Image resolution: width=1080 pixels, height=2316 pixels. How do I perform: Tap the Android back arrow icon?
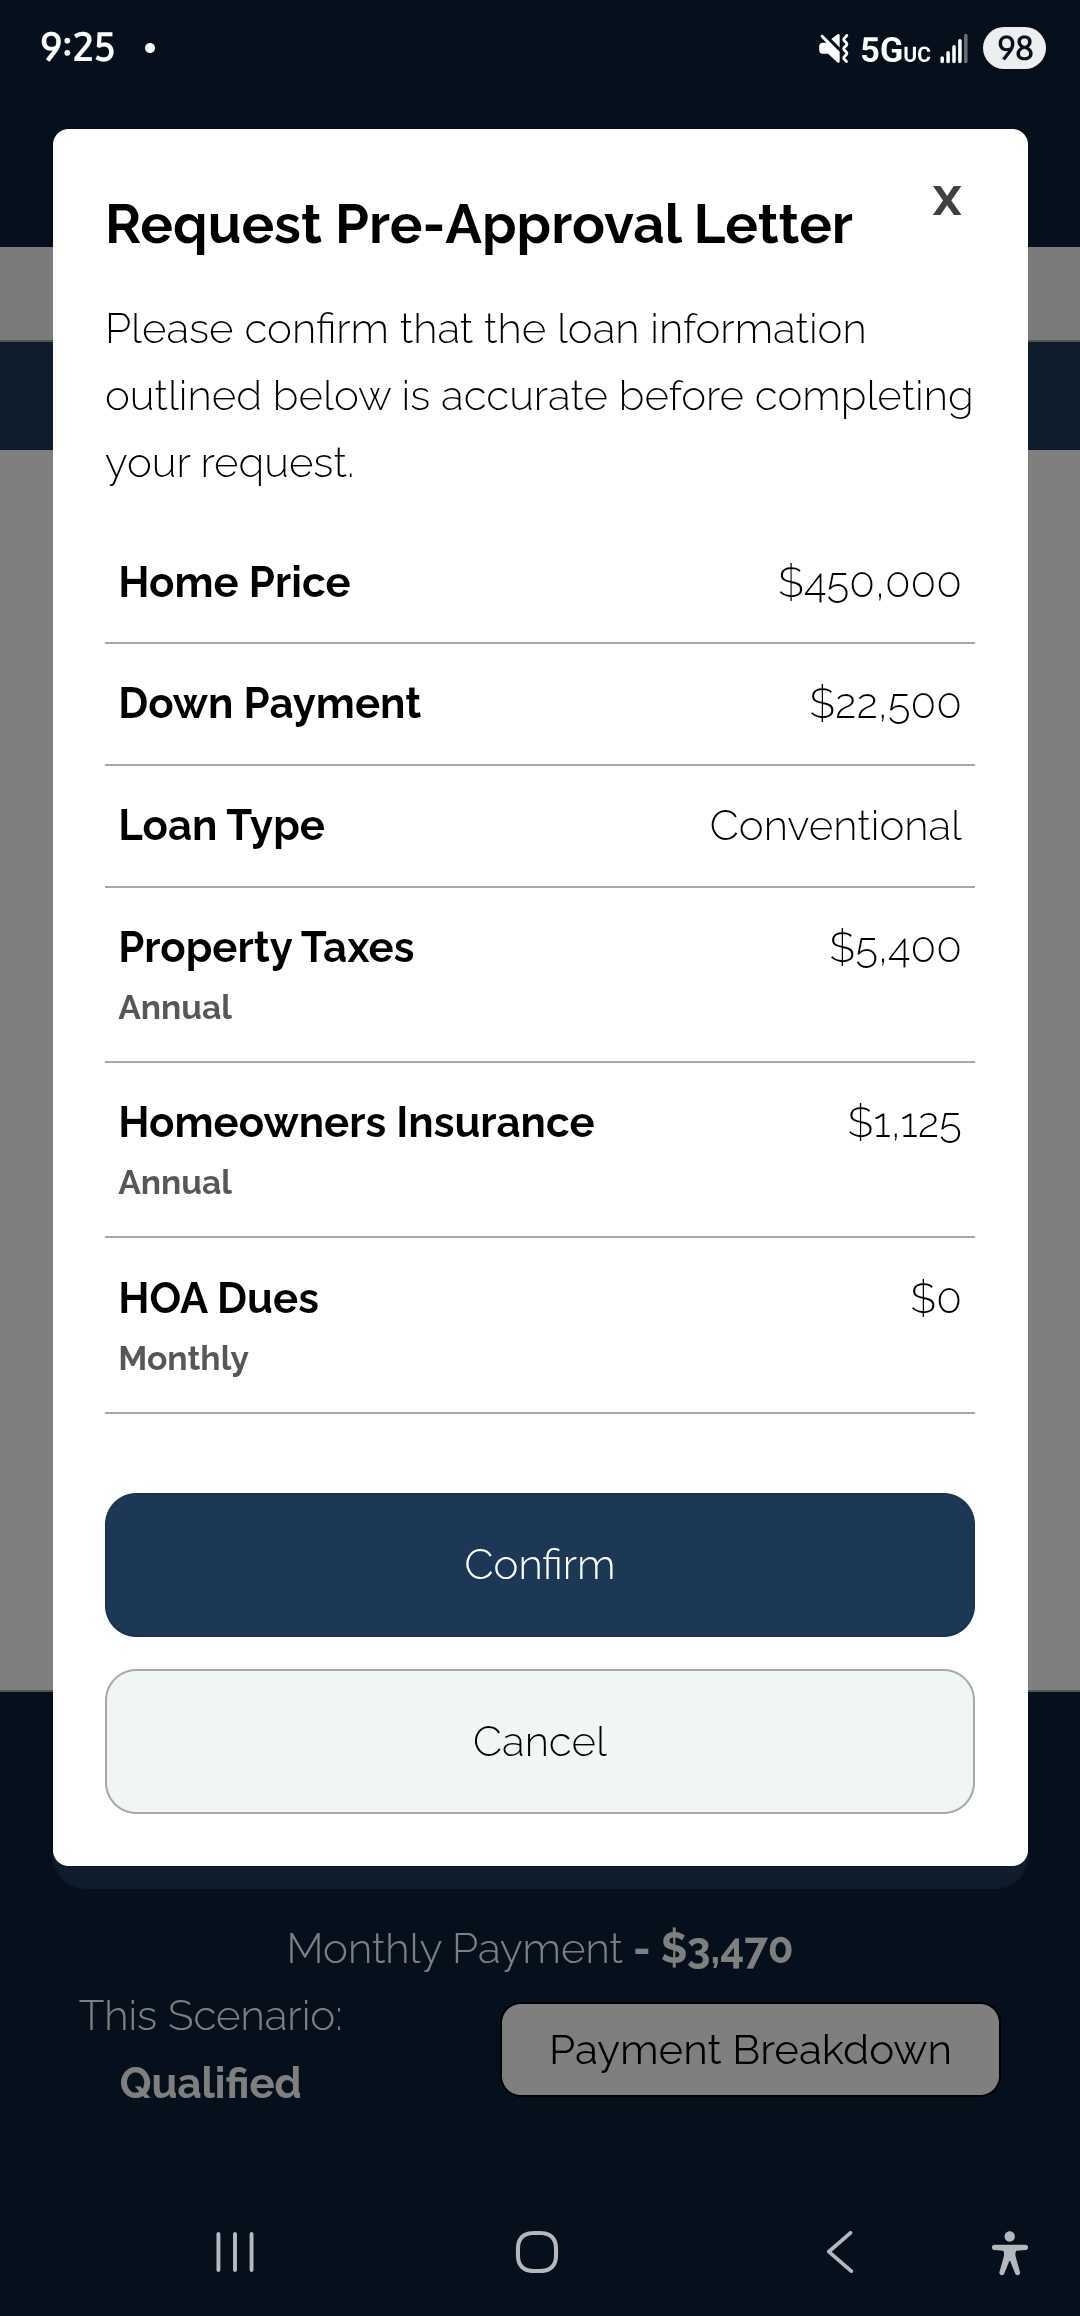click(840, 2252)
